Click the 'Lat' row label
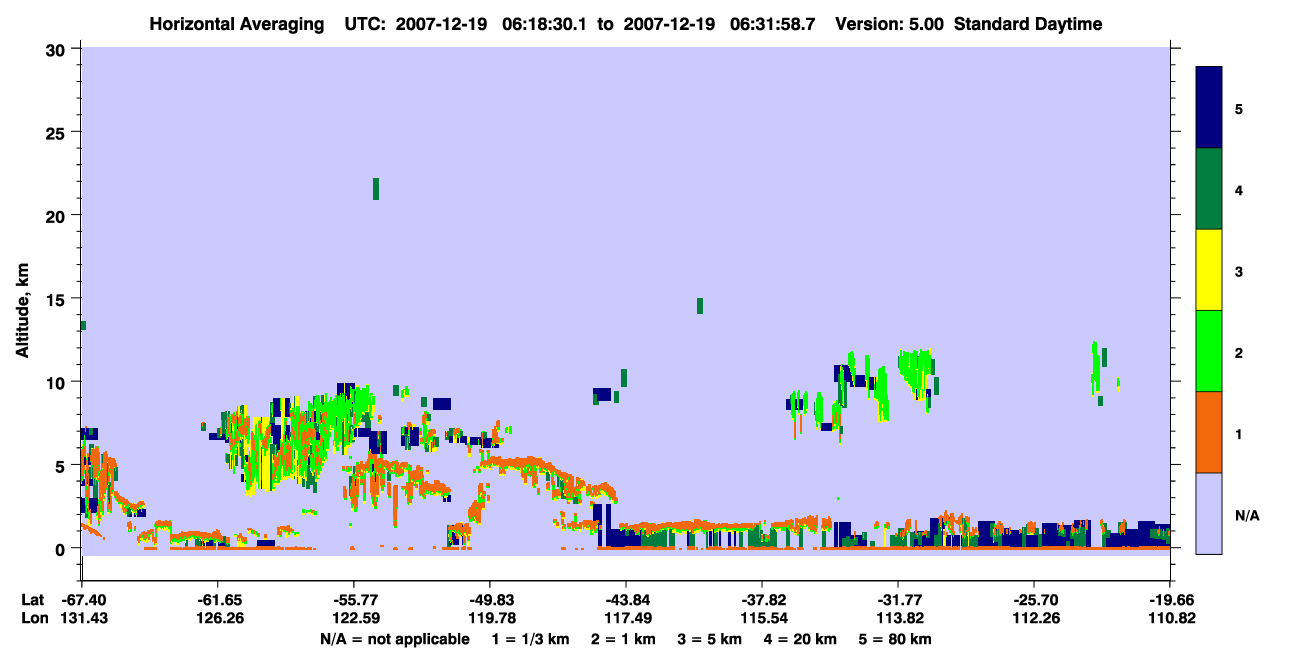 32,599
